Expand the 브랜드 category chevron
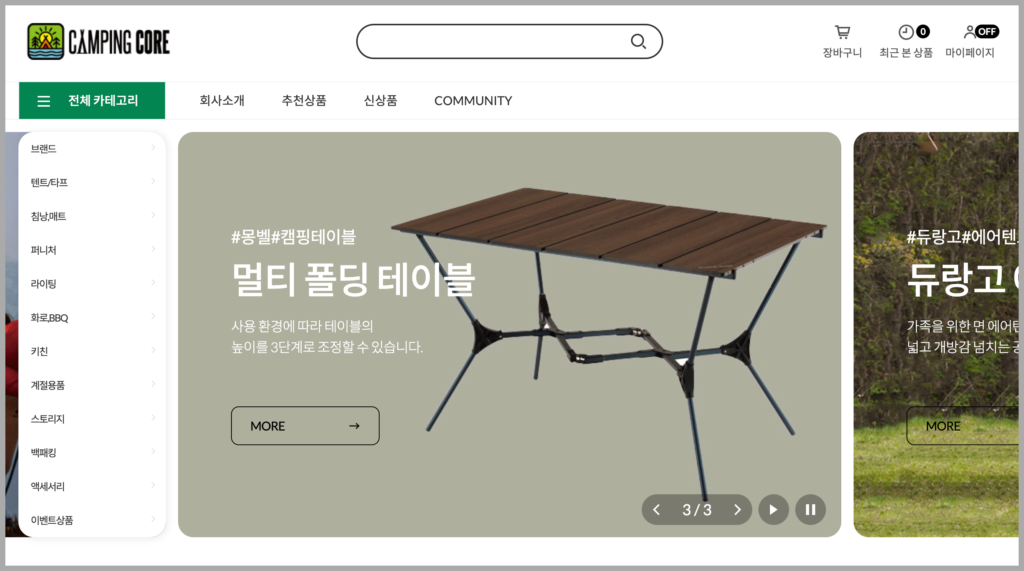This screenshot has width=1024, height=571. [153, 148]
